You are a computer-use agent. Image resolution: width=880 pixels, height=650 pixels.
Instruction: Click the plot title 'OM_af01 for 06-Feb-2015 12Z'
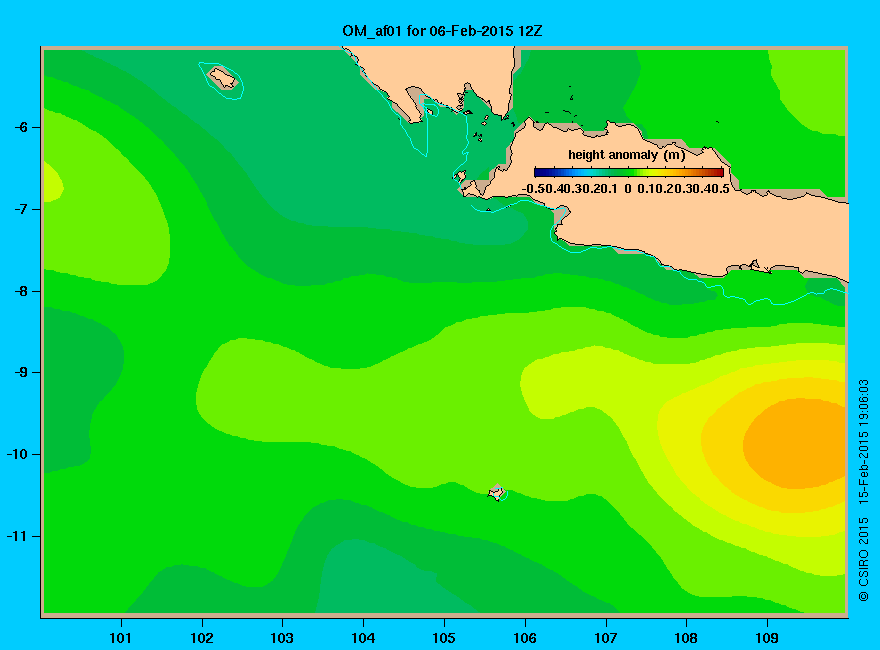point(442,31)
